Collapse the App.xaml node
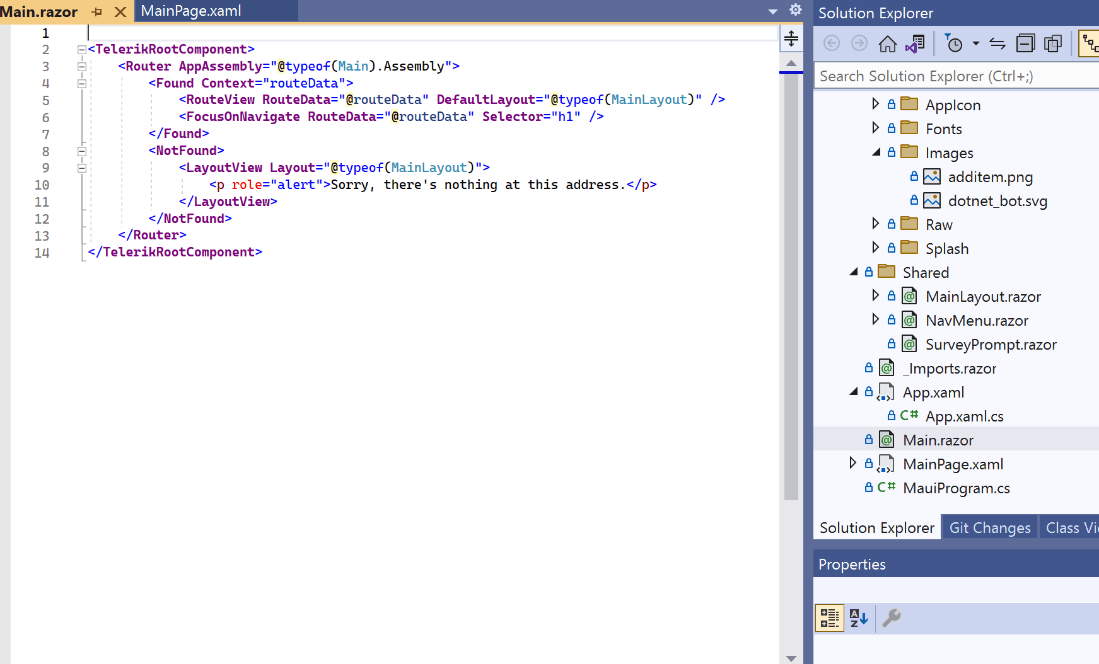 854,392
